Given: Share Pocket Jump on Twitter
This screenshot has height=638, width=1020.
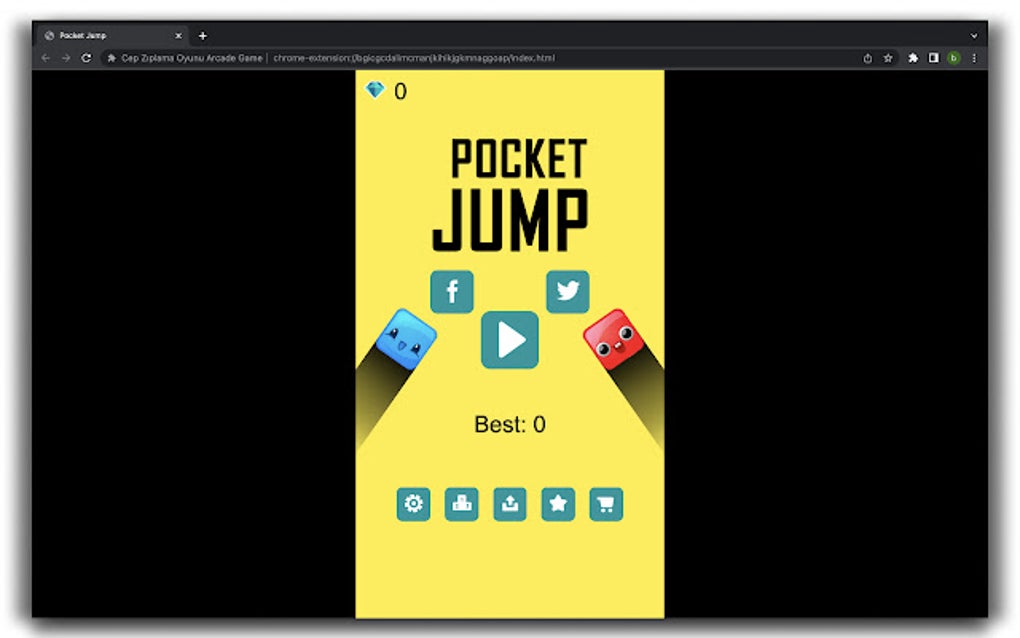Looking at the screenshot, I should [x=568, y=292].
